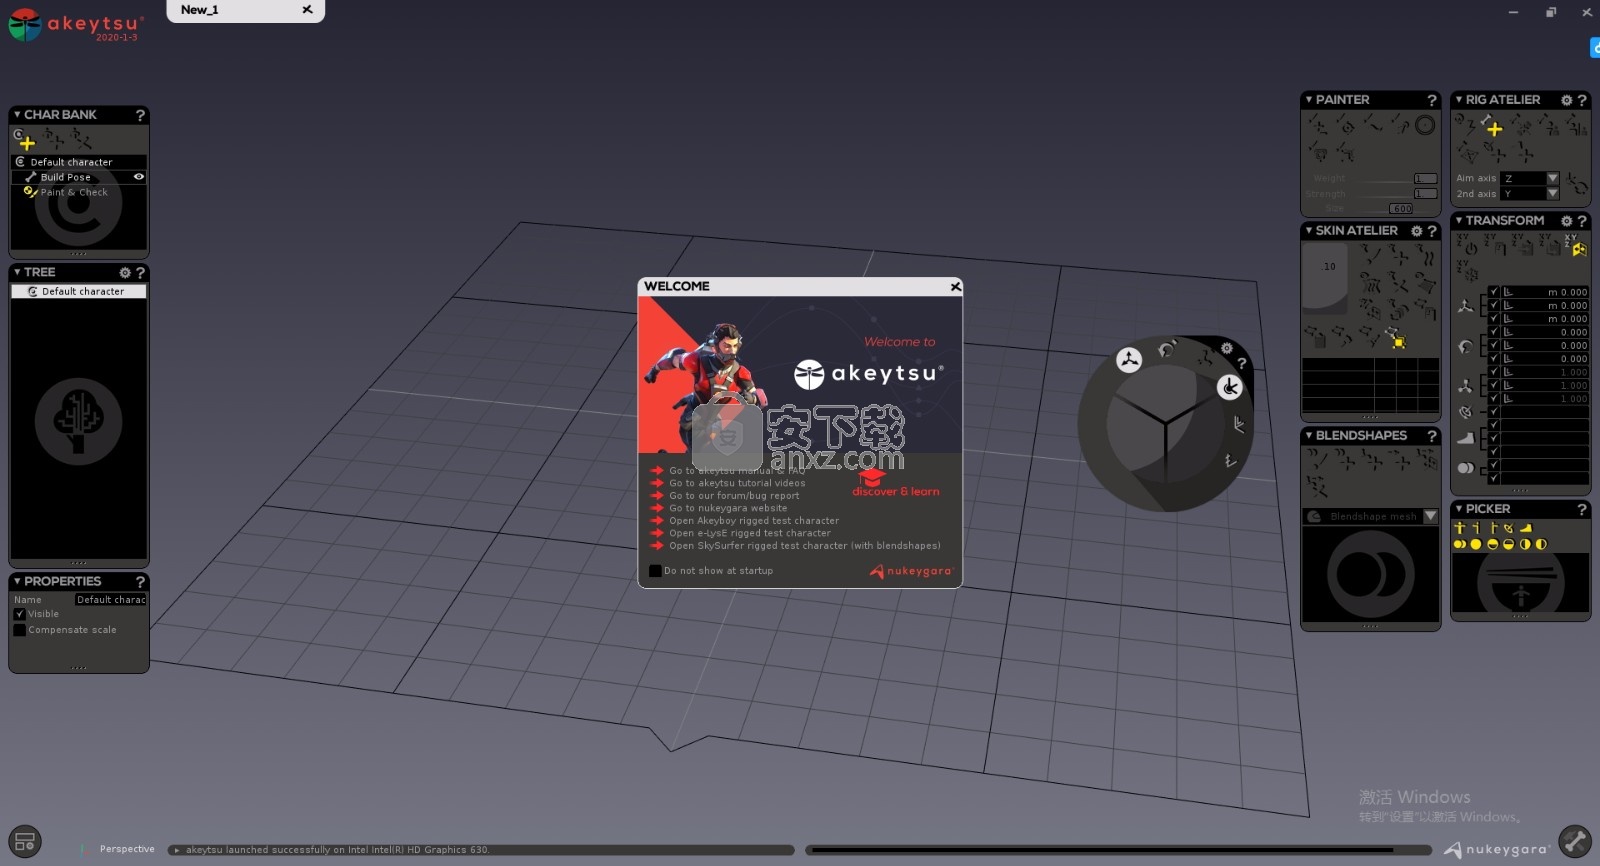Select full yellow circle in Picker
Screen dimensions: 1600x866
tap(1476, 544)
